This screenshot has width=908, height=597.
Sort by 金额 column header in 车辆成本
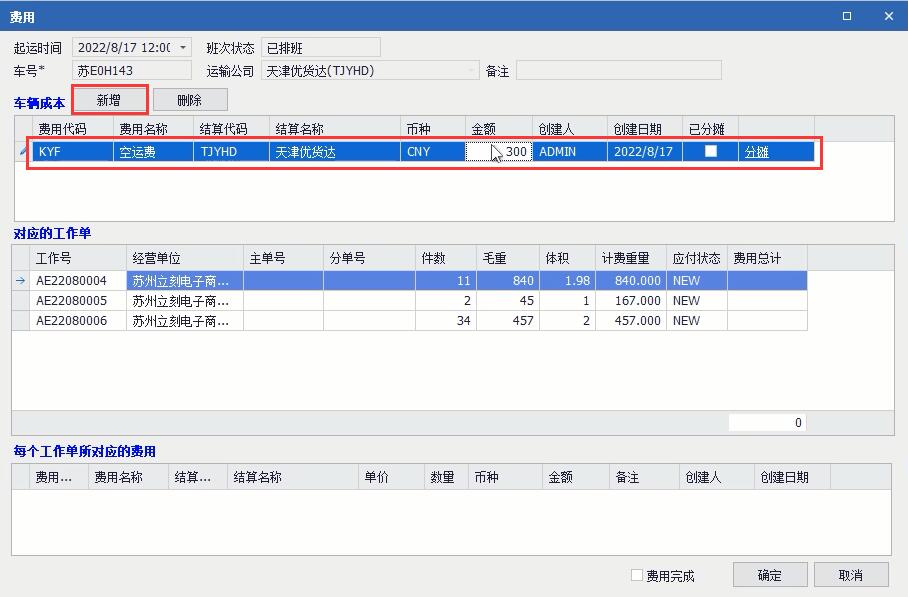498,129
